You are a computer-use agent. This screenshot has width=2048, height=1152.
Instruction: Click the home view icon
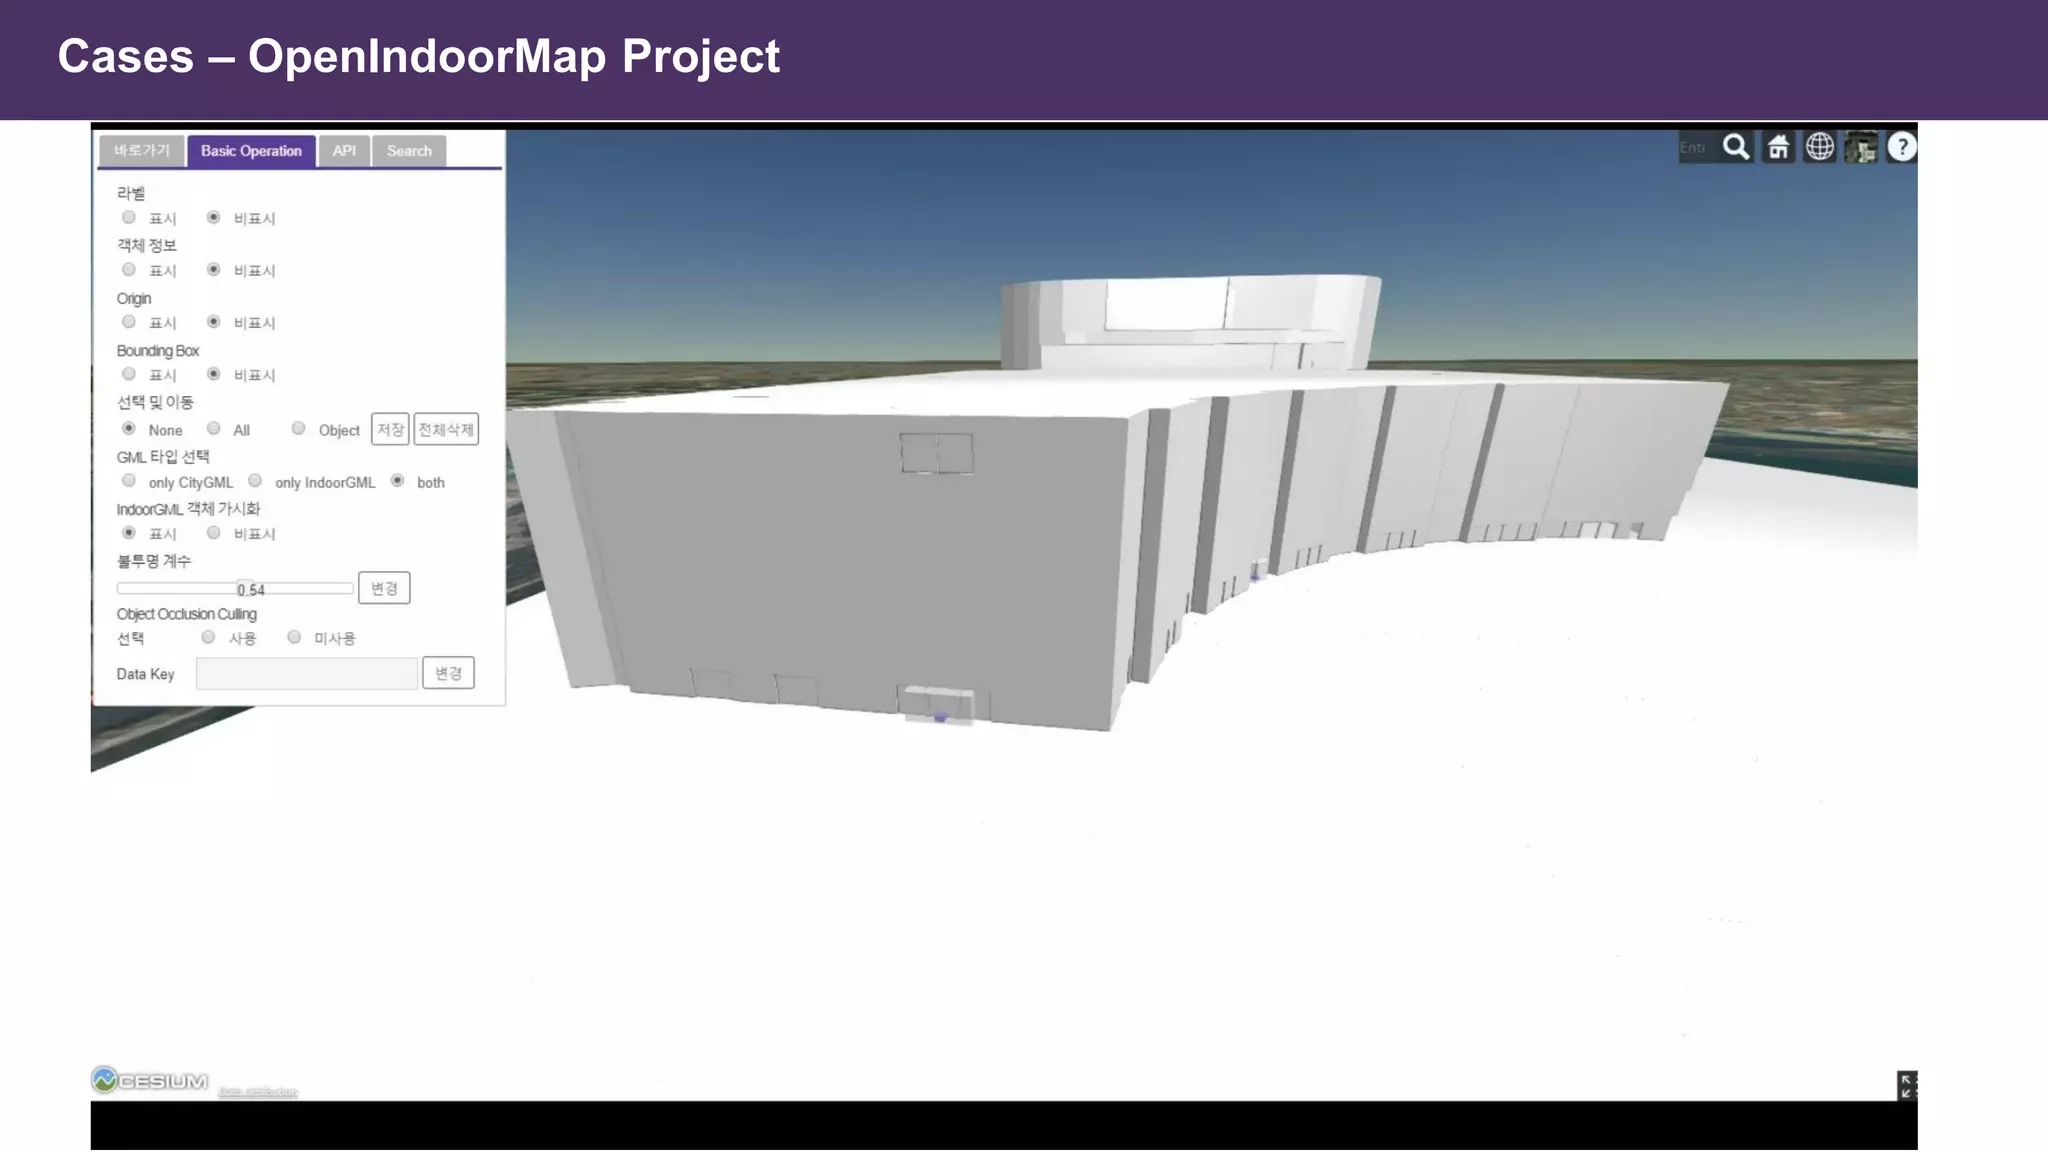(x=1778, y=147)
